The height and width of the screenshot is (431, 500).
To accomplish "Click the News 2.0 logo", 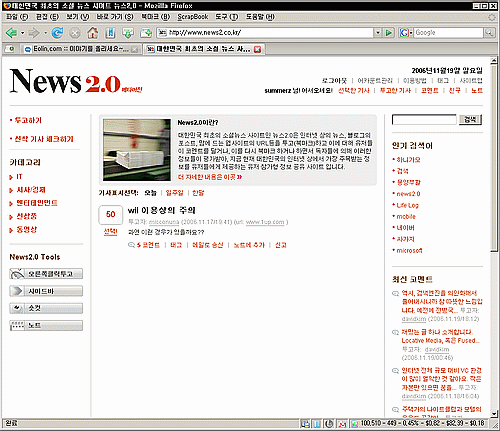I will 76,81.
